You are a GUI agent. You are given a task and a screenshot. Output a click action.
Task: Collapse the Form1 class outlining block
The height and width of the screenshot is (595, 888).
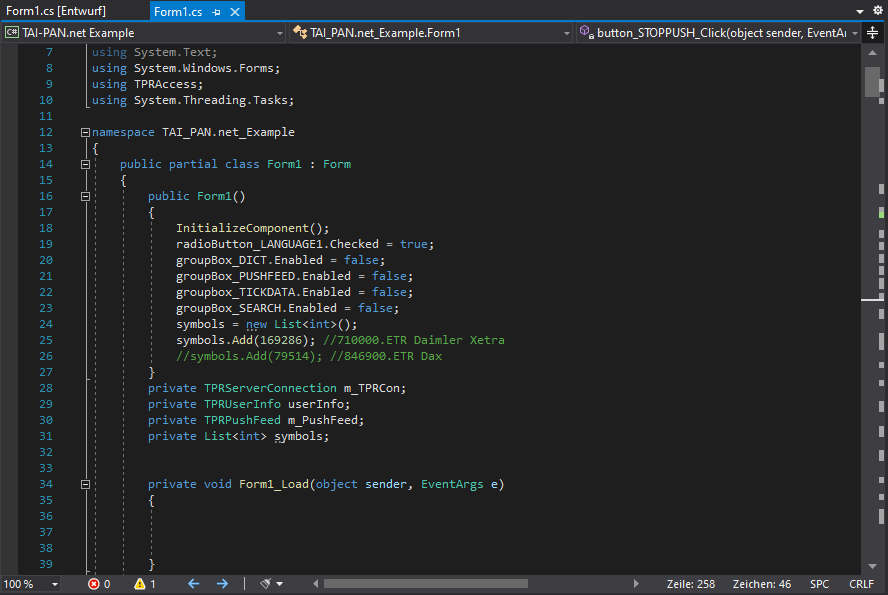pos(85,164)
